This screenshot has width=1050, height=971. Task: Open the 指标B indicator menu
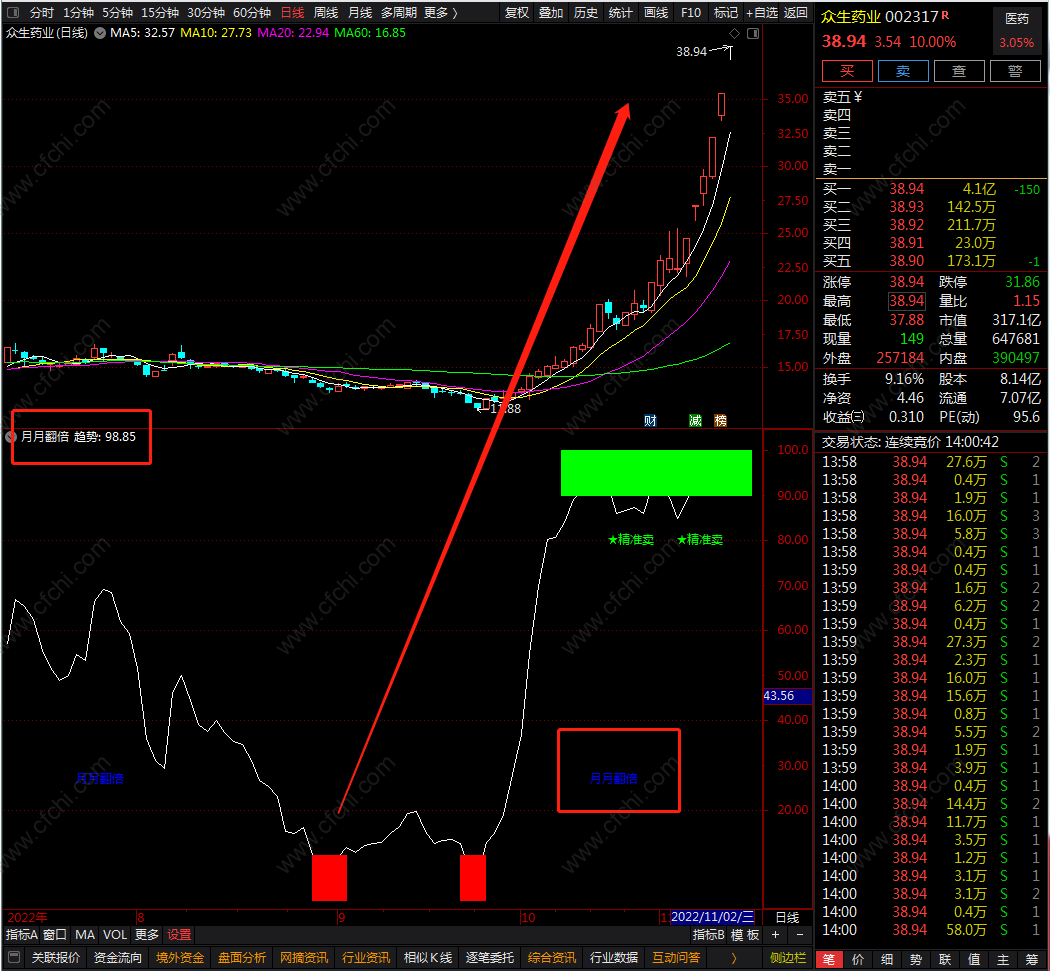click(708, 935)
